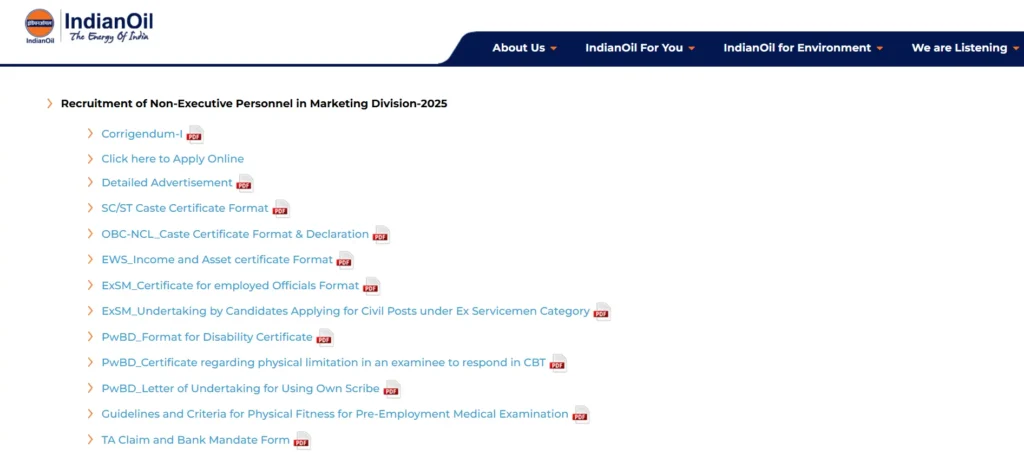Click the chevron beside PwBD_Format for Disability Certificate
This screenshot has height=455, width=1024.
[x=90, y=337]
